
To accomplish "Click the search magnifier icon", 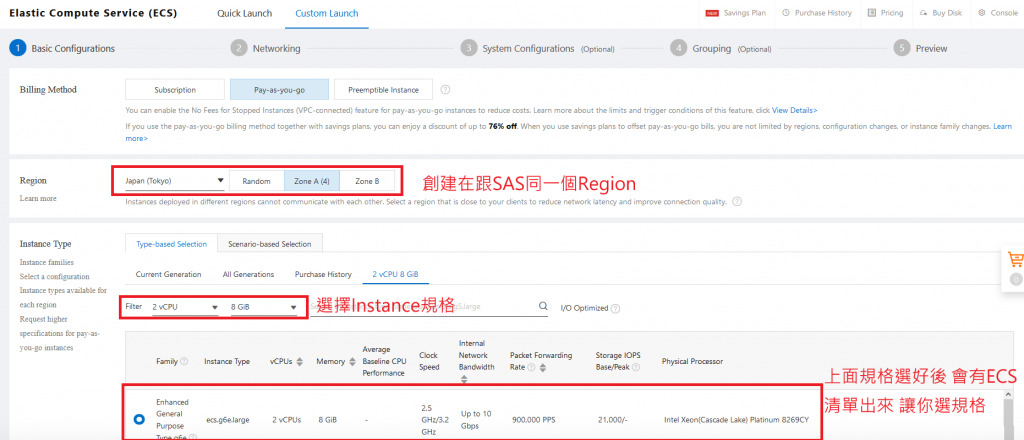I will [x=543, y=306].
